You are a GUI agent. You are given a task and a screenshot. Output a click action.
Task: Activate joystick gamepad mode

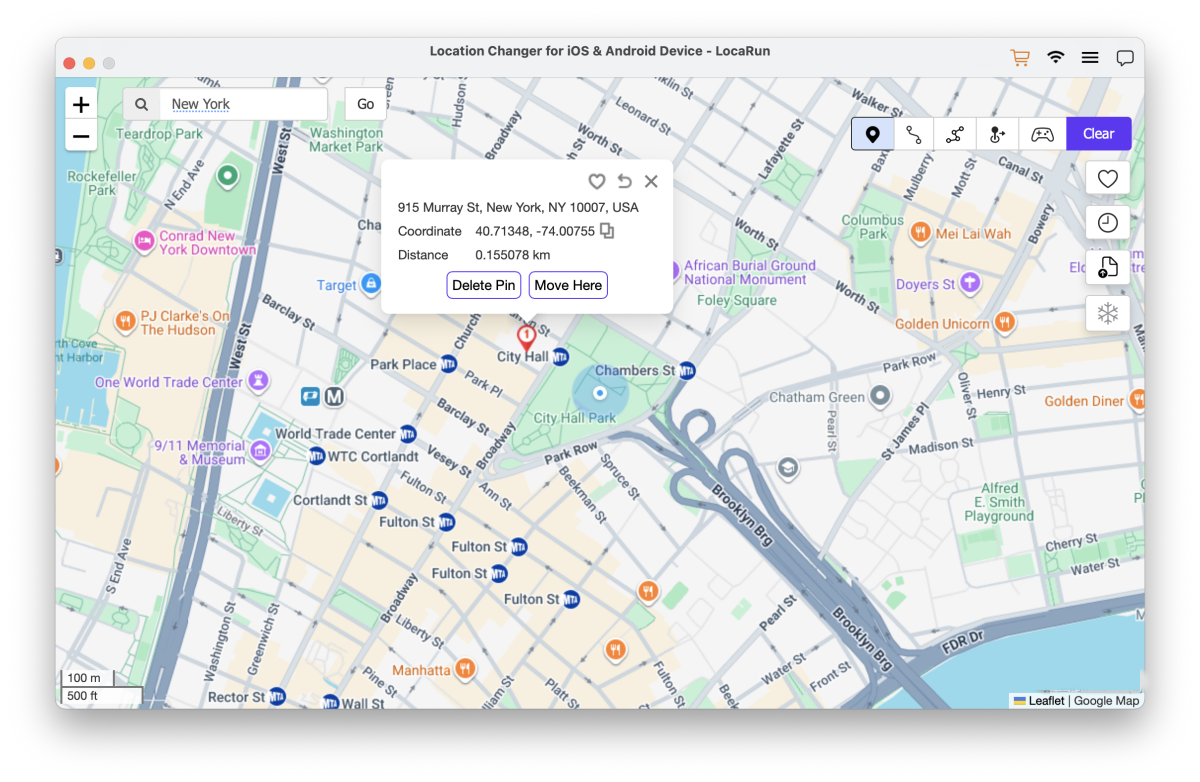tap(1042, 134)
